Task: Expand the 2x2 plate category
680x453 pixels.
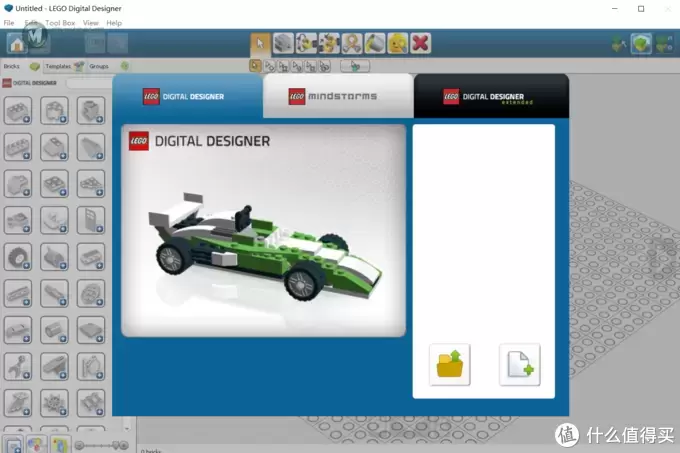Action: [54, 183]
